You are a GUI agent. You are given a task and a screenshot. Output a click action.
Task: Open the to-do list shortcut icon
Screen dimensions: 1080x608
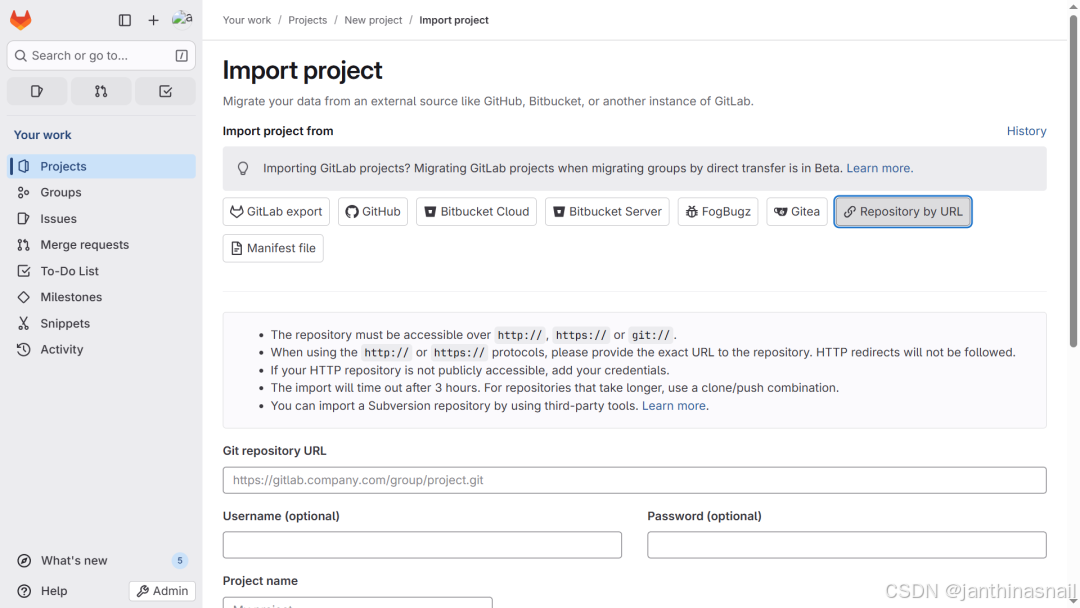[165, 91]
